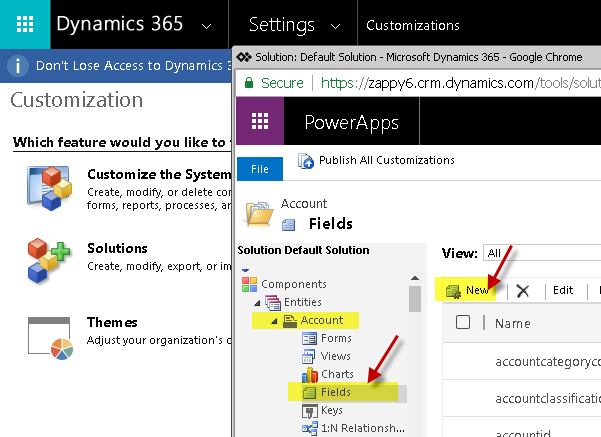Image resolution: width=601 pixels, height=437 pixels.
Task: Click the accountcategorycode field row
Action: pyautogui.click(x=522, y=361)
